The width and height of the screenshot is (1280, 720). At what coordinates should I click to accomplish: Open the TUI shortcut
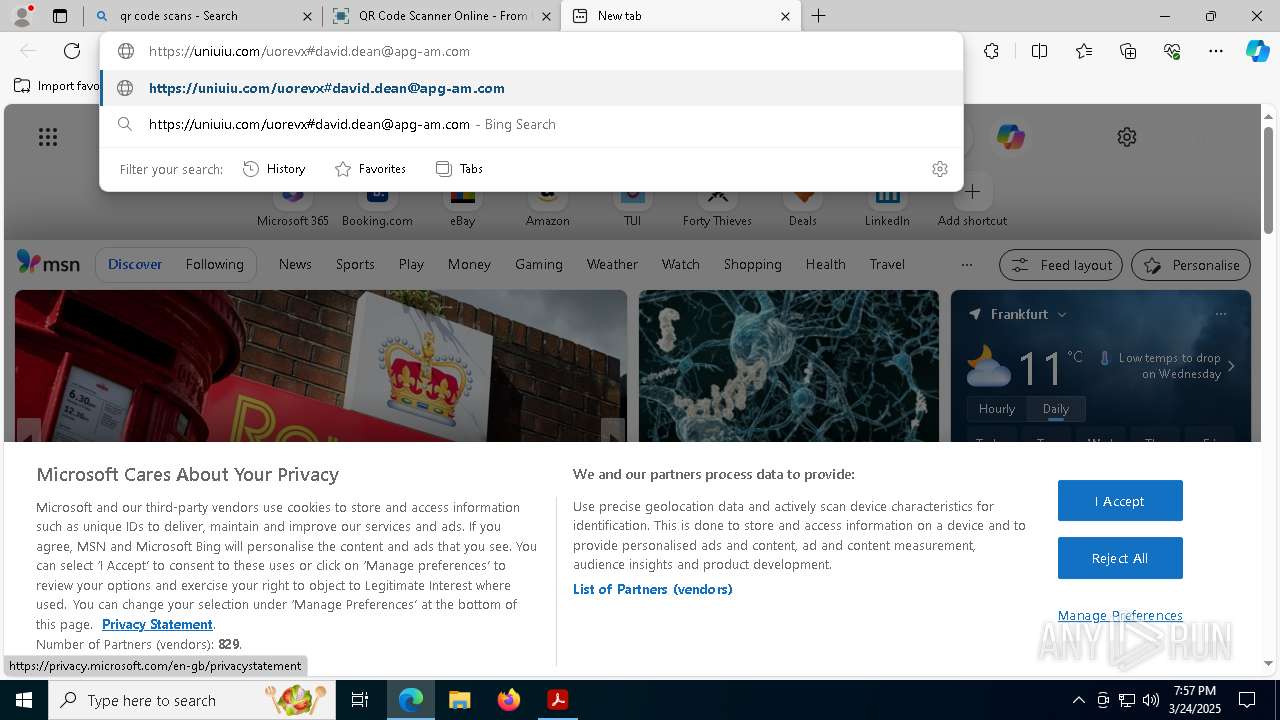click(x=632, y=208)
